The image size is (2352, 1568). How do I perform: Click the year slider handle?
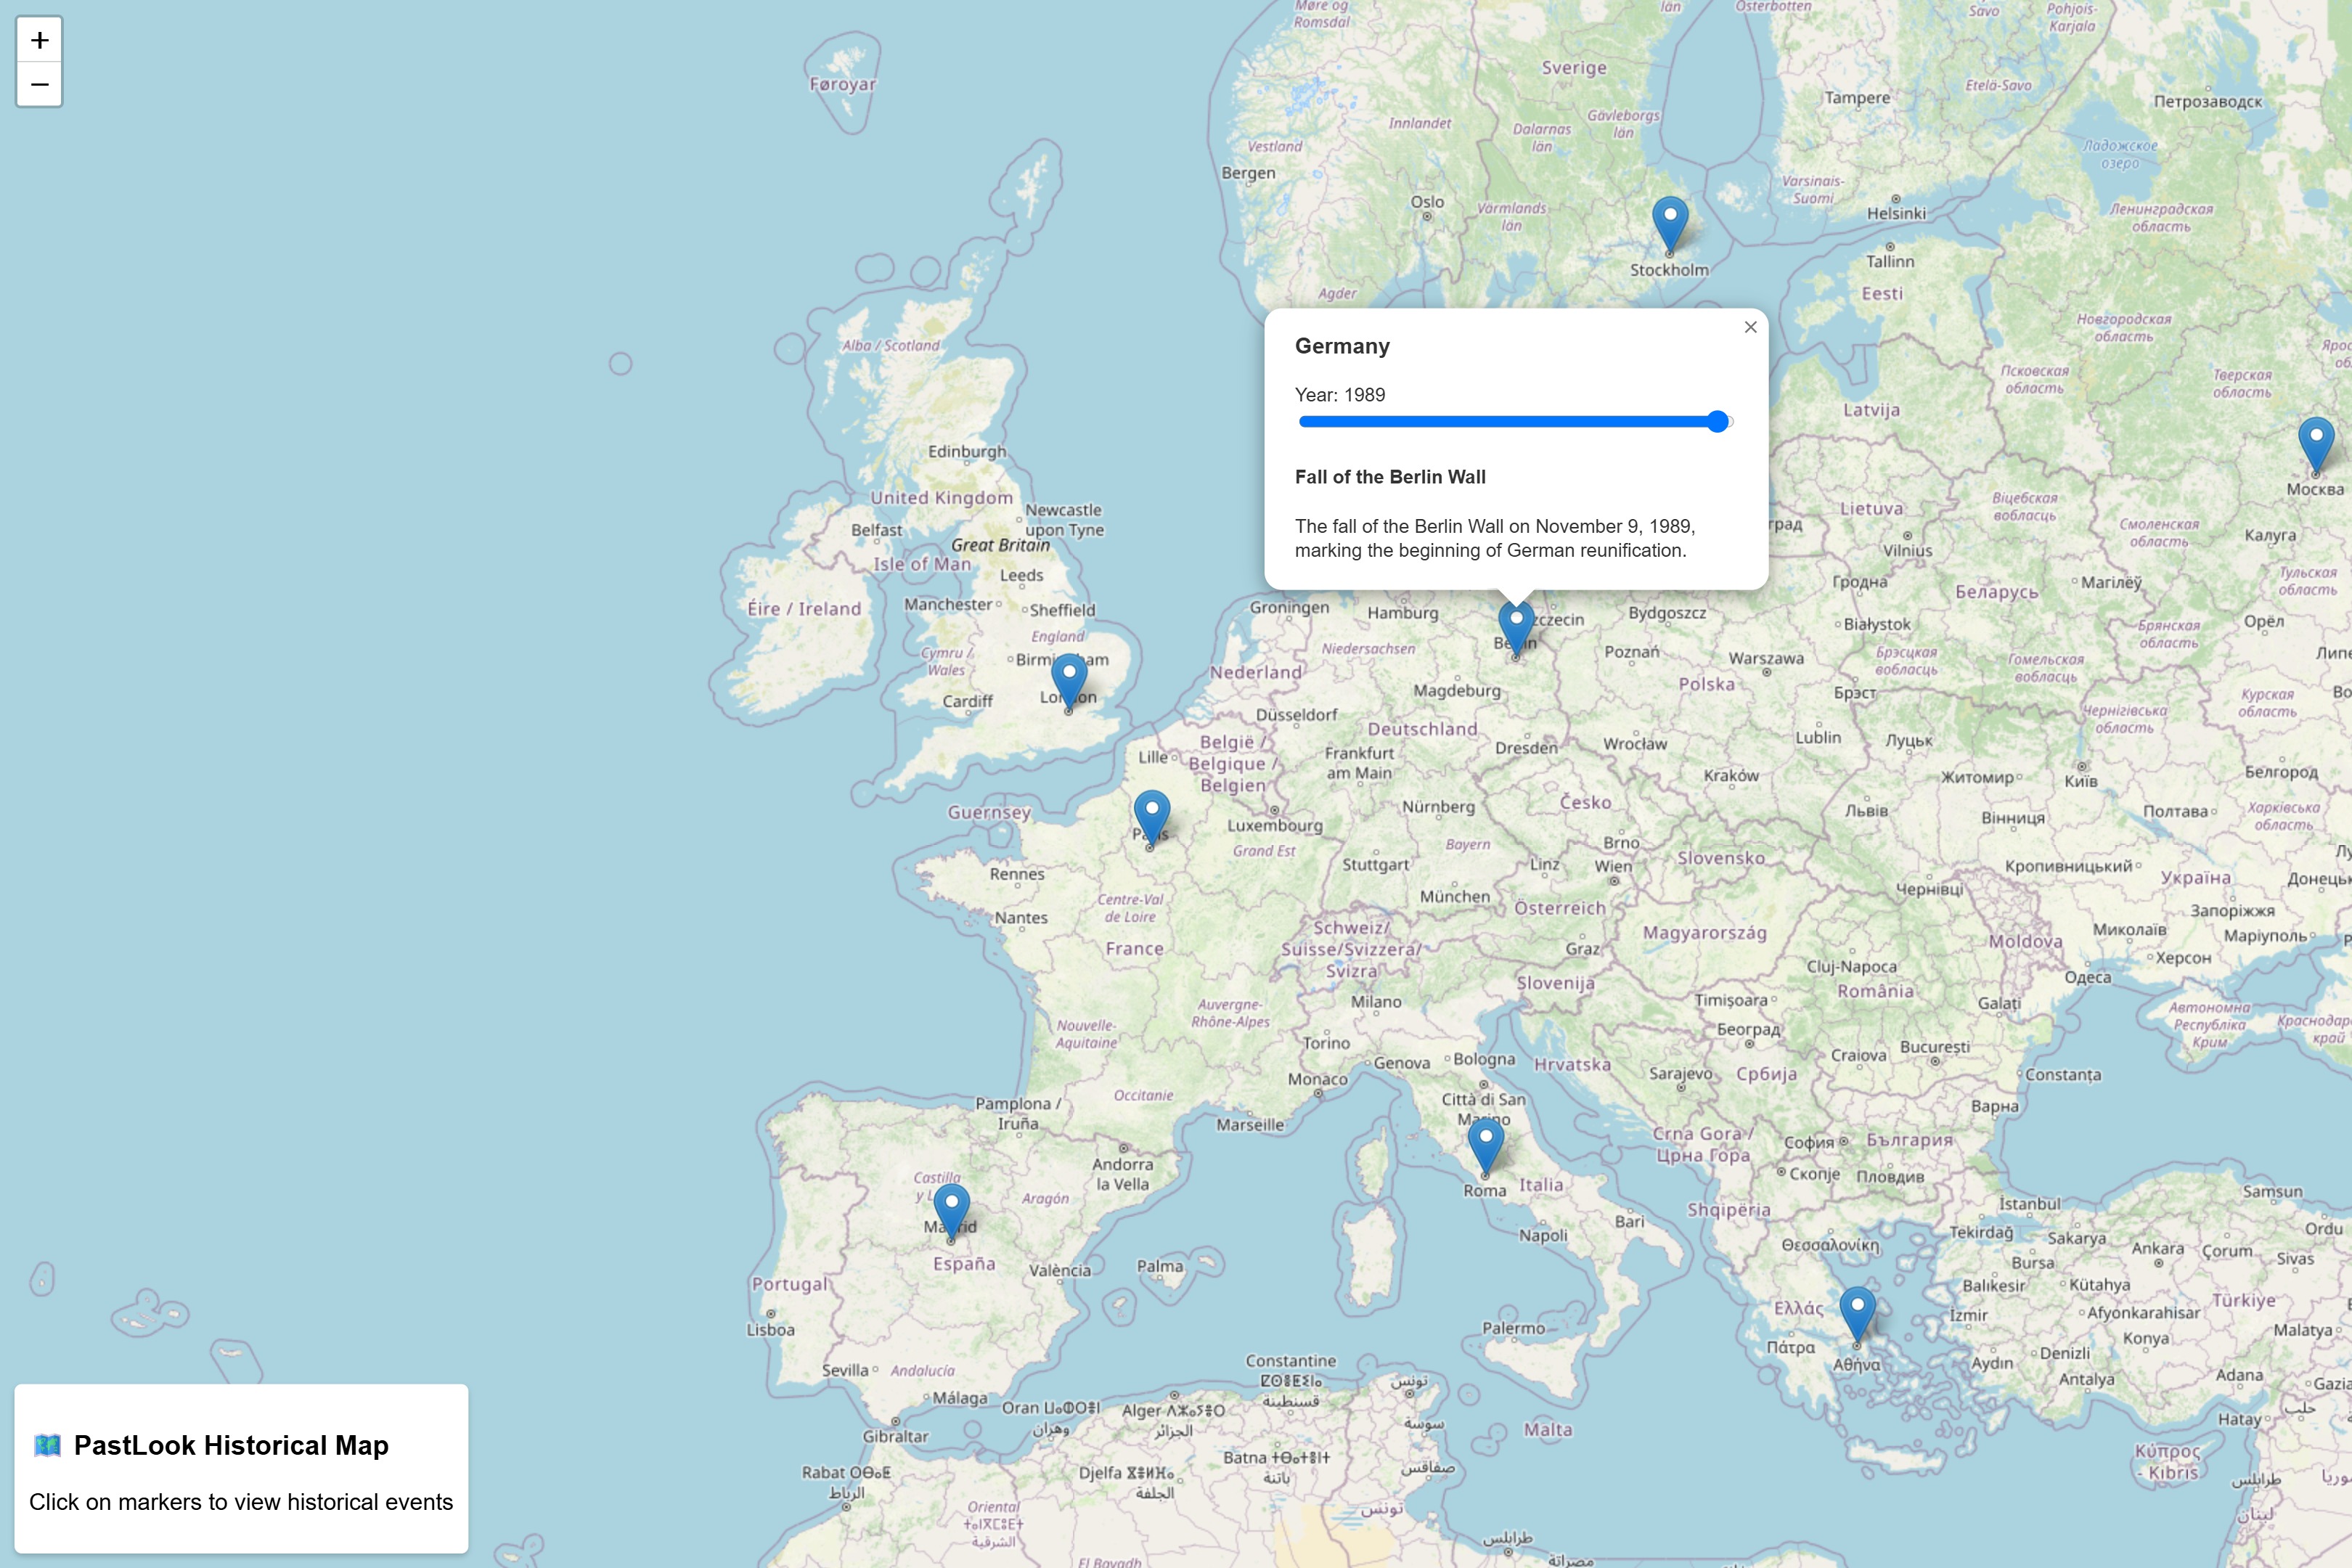[1717, 422]
